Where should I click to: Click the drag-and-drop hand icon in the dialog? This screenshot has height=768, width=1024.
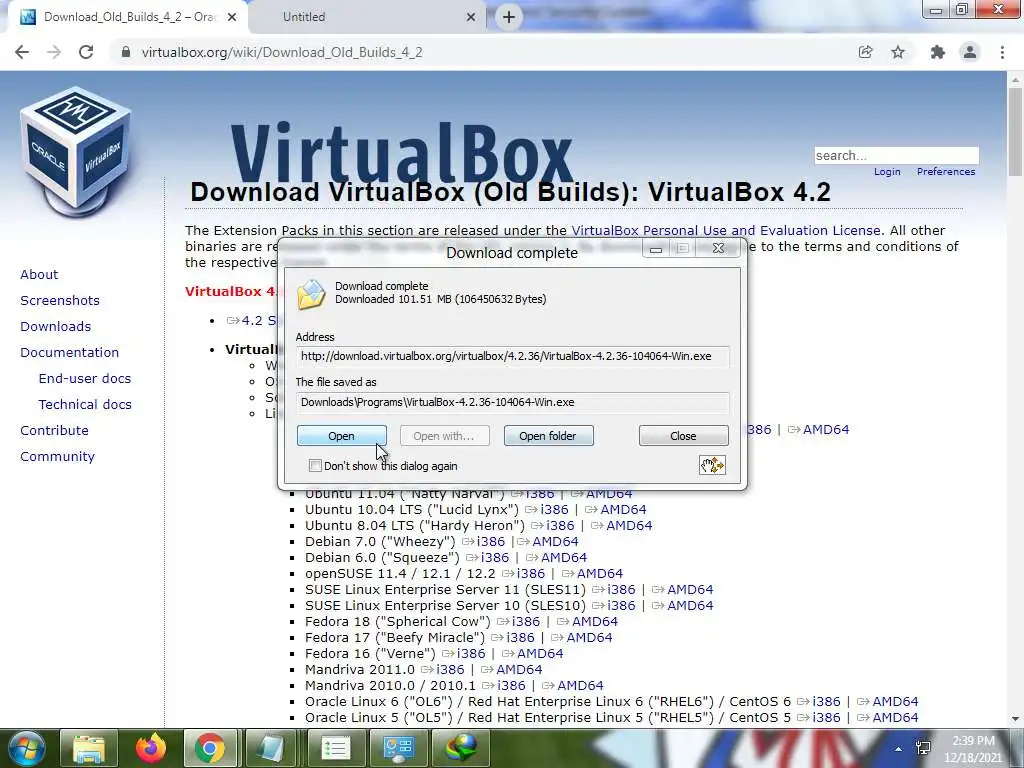pos(712,465)
